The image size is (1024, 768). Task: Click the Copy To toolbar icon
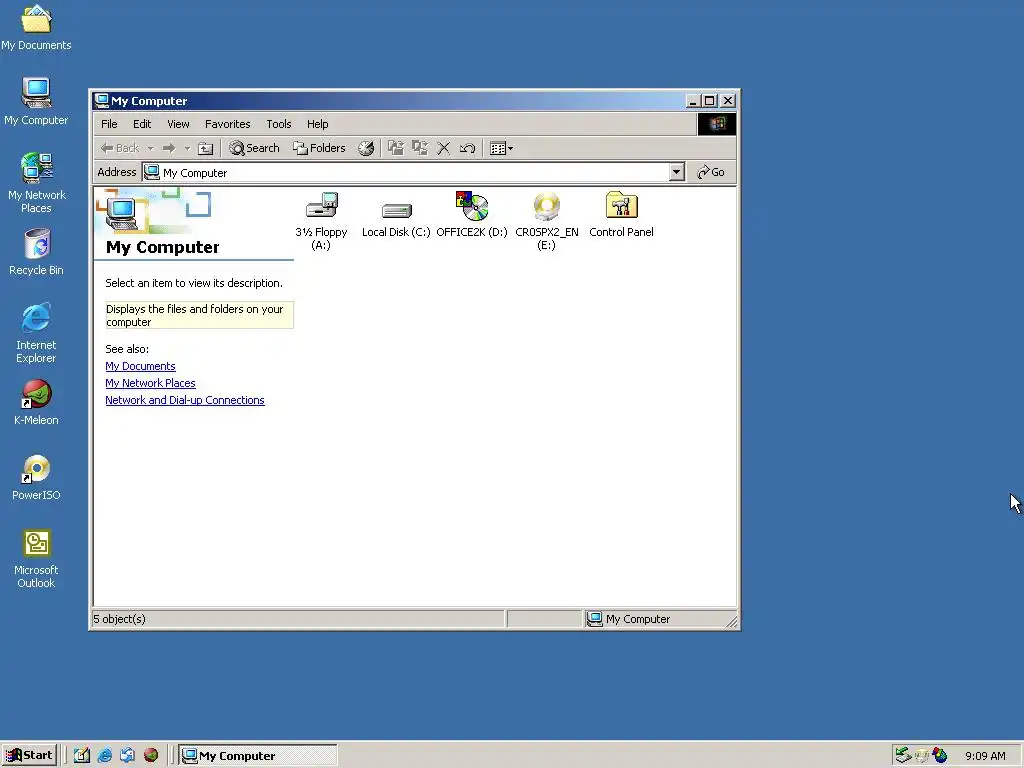419,148
